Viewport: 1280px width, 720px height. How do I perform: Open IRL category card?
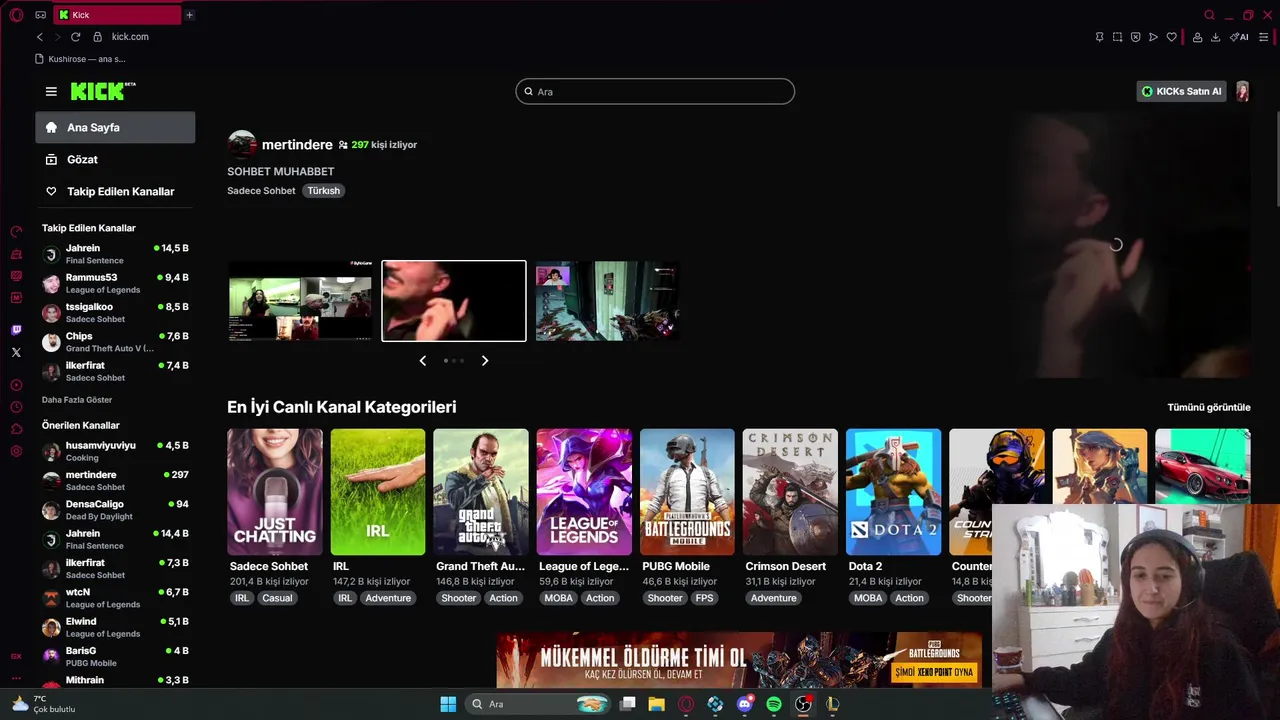378,492
